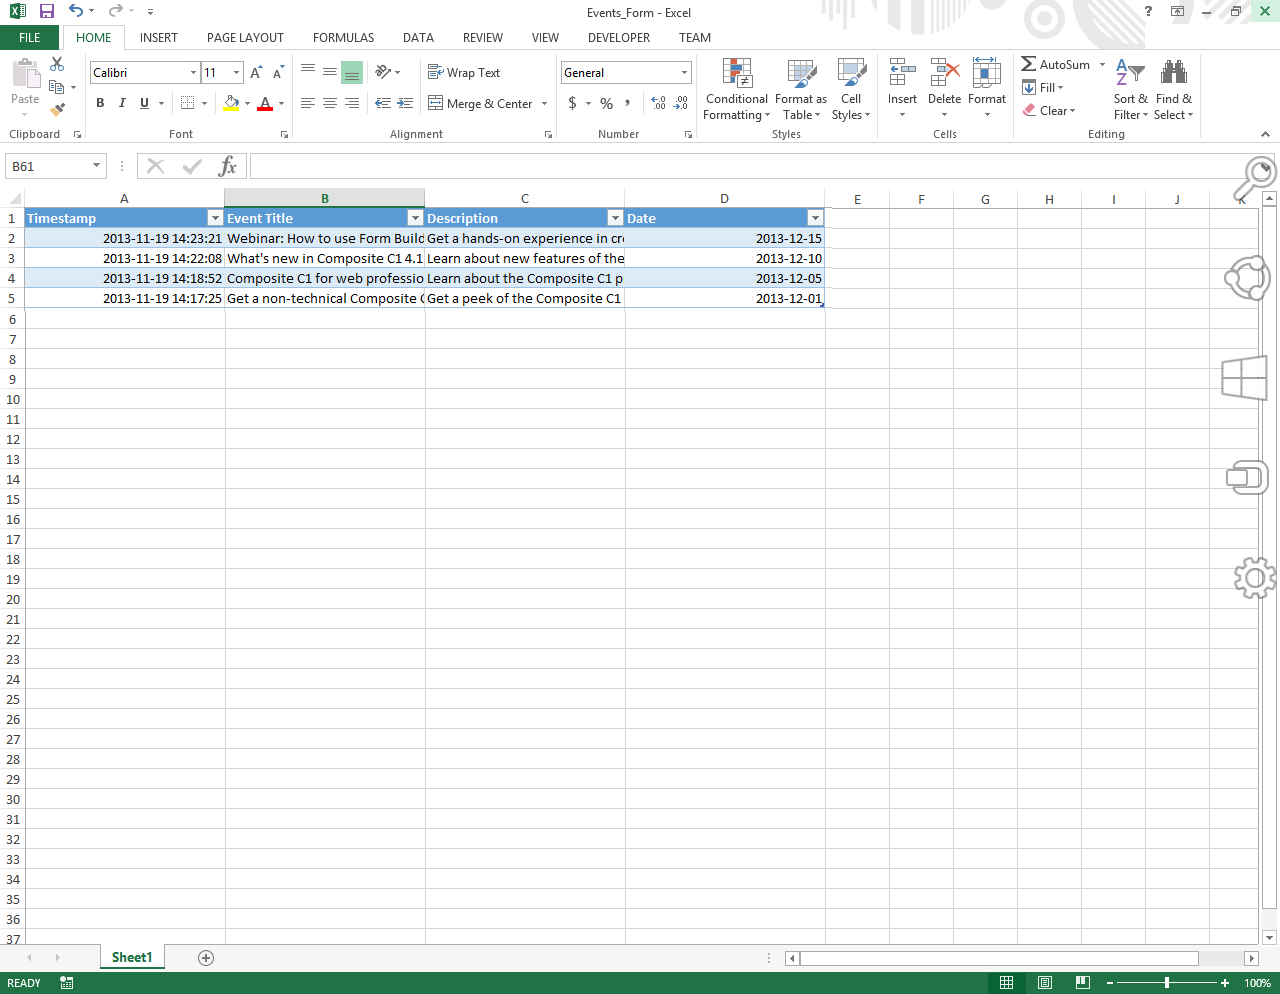The width and height of the screenshot is (1280, 994).
Task: Toggle Bold formatting
Action: (x=100, y=103)
